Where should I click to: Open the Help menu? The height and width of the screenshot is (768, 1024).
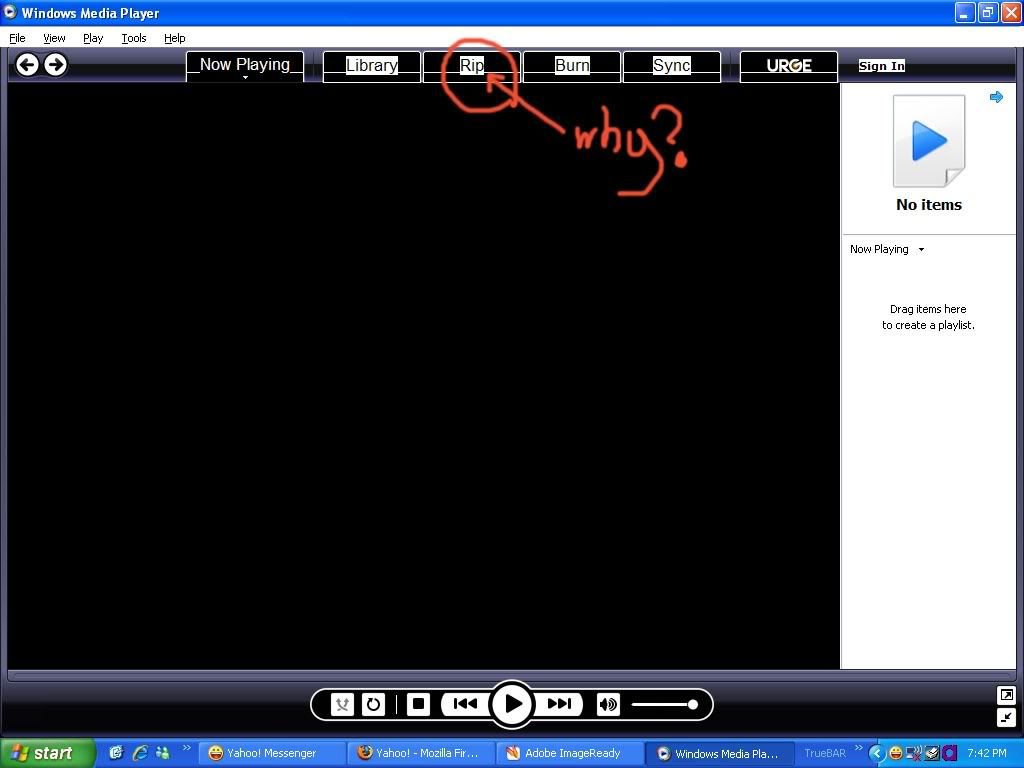click(x=174, y=38)
